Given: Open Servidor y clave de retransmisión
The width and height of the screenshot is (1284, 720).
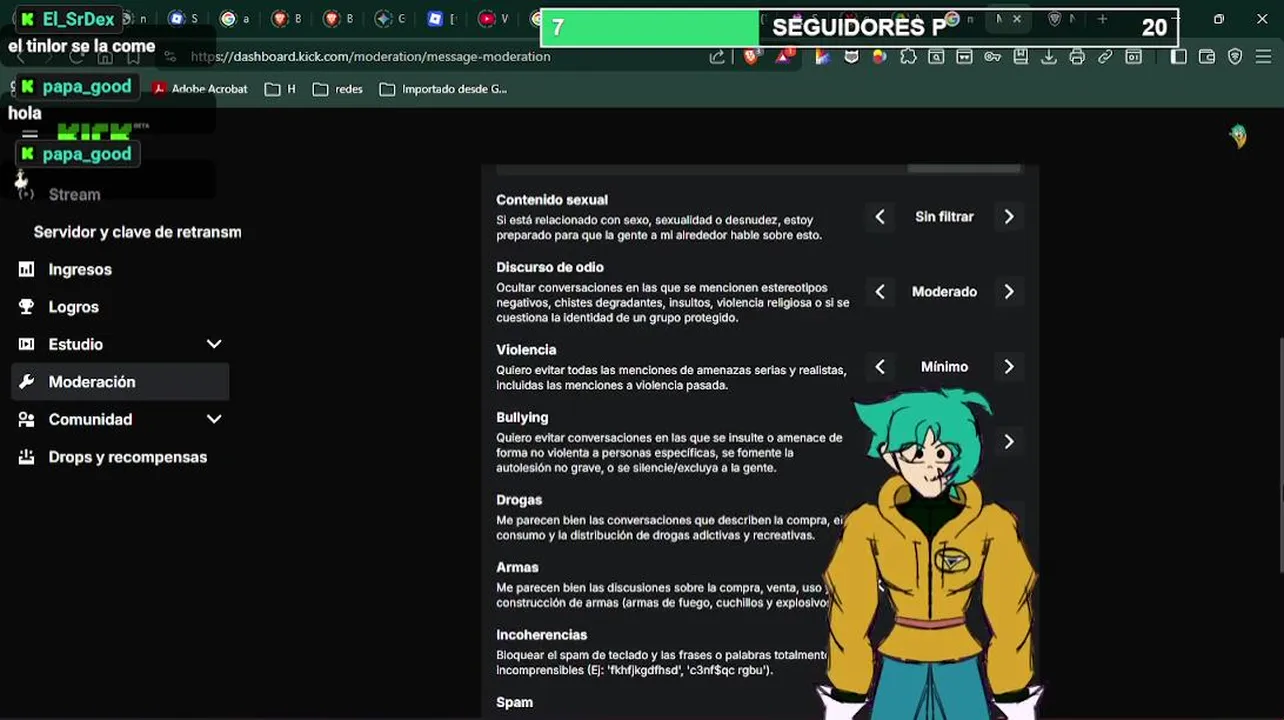Looking at the screenshot, I should (x=137, y=232).
